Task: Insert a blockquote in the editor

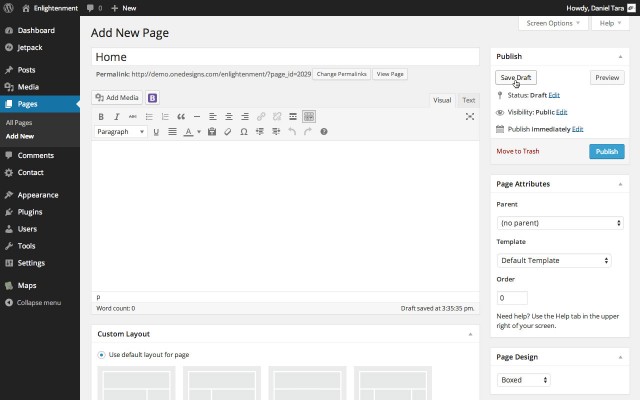Action: (x=181, y=117)
